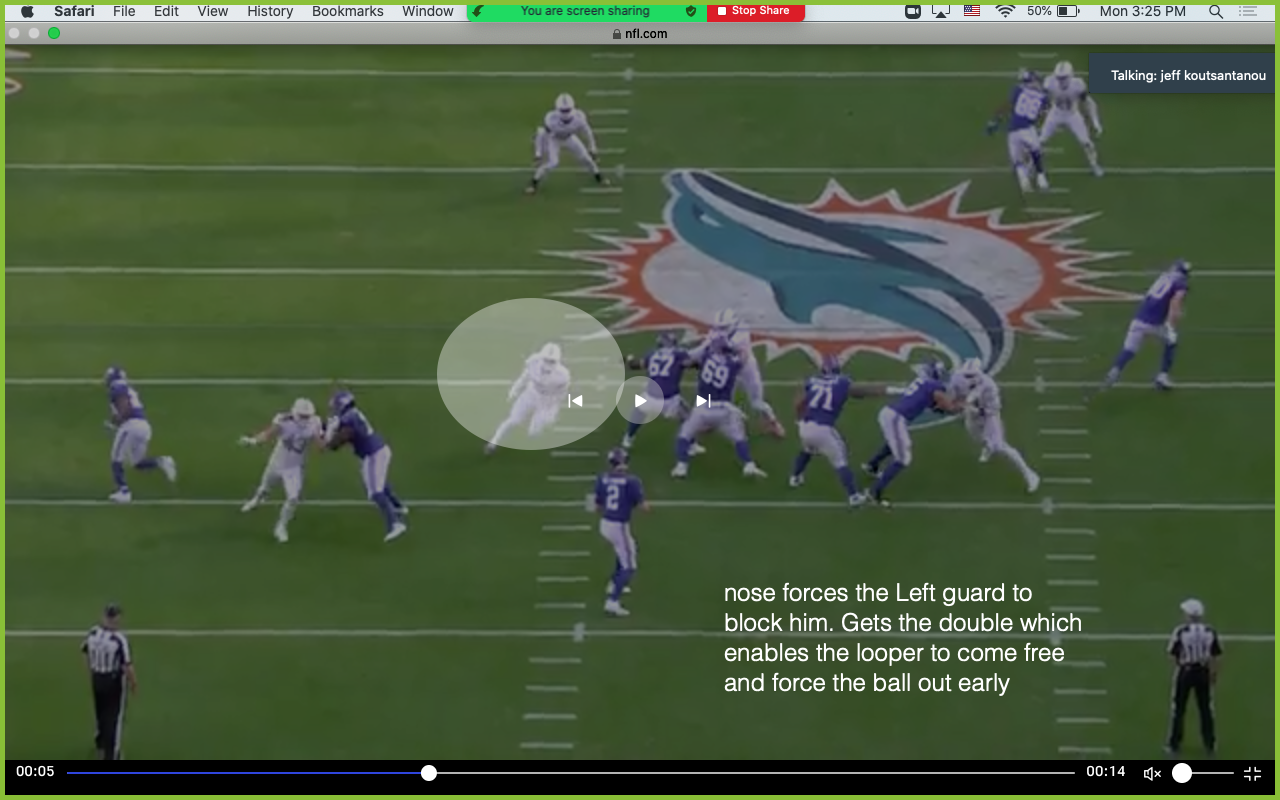Click the volume slider knob
Screen dimensions: 1280x800
tap(1182, 773)
